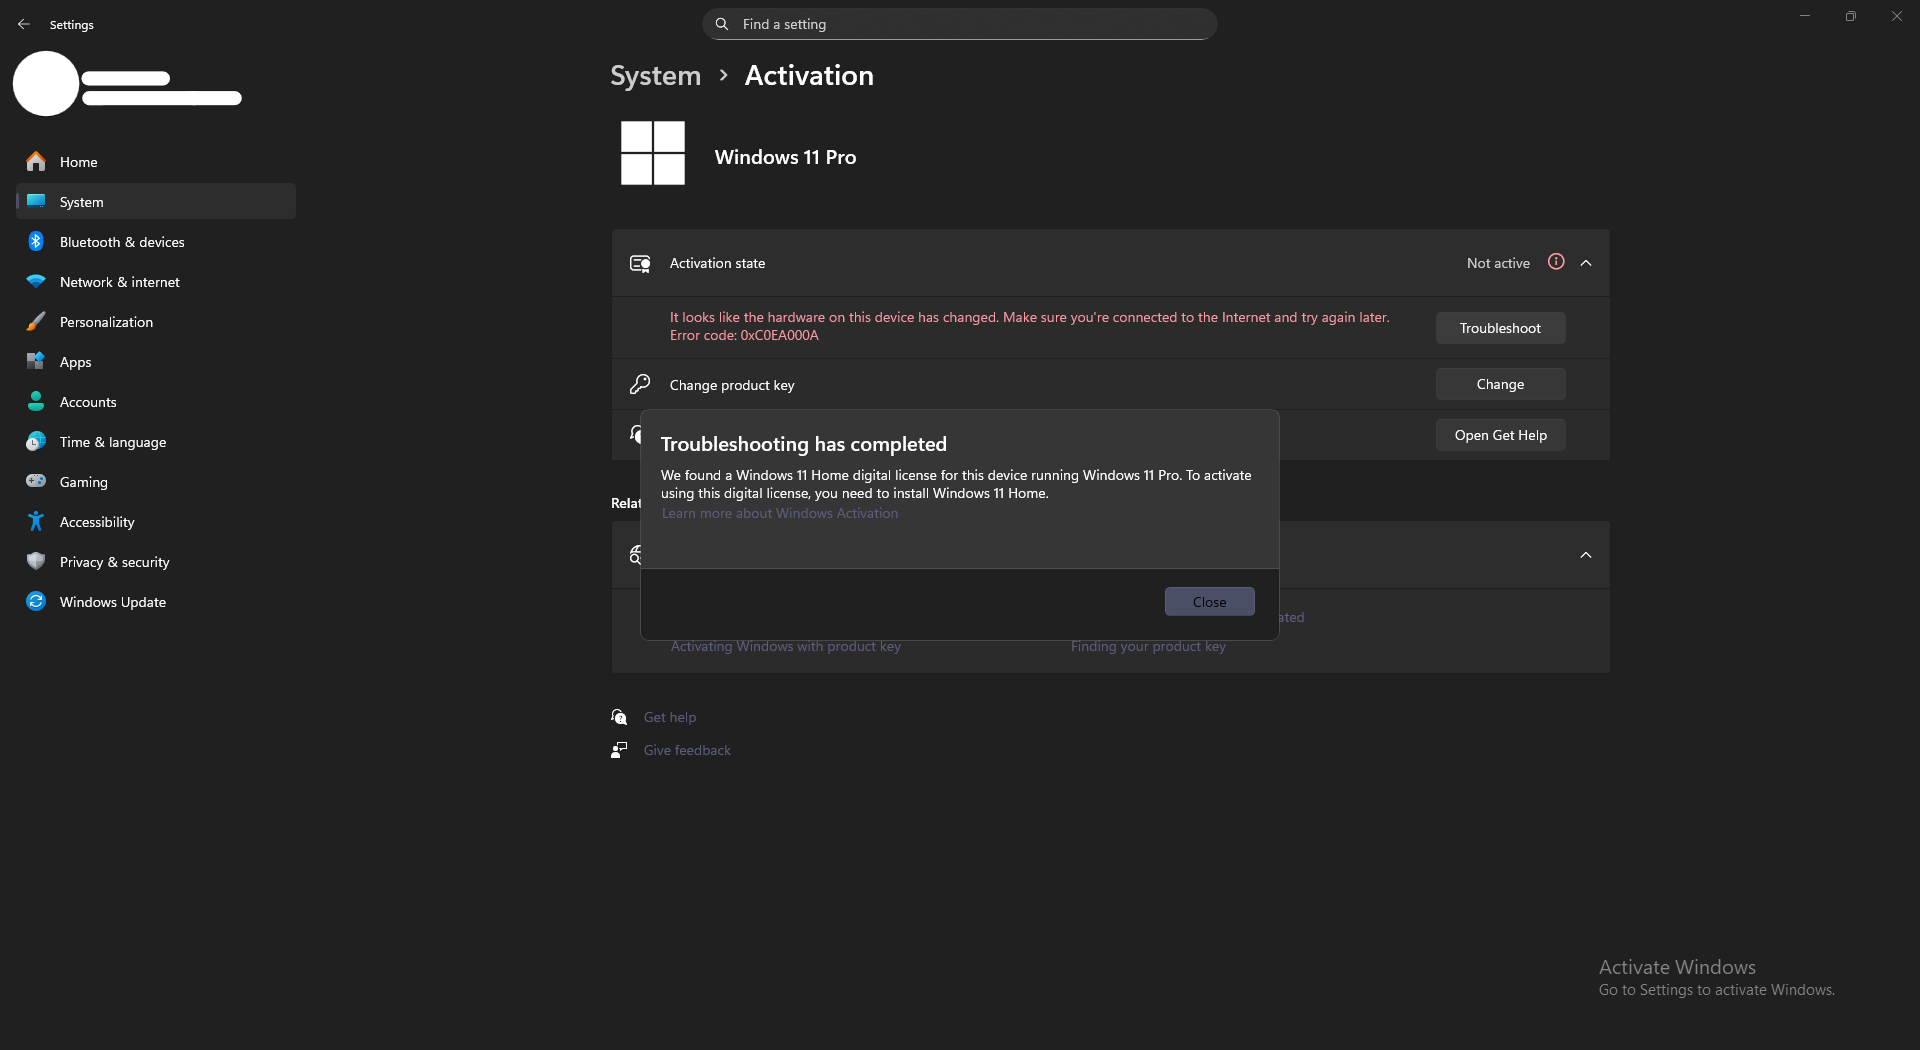The width and height of the screenshot is (1920, 1050).
Task: Click the Gaming controller icon
Action: click(x=36, y=481)
